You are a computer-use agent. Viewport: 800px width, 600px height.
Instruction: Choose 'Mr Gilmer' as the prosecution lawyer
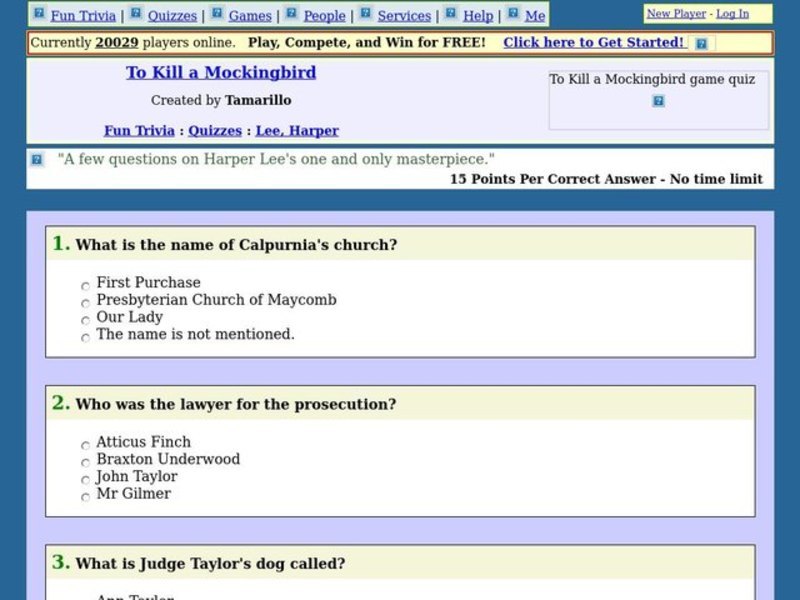point(86,496)
